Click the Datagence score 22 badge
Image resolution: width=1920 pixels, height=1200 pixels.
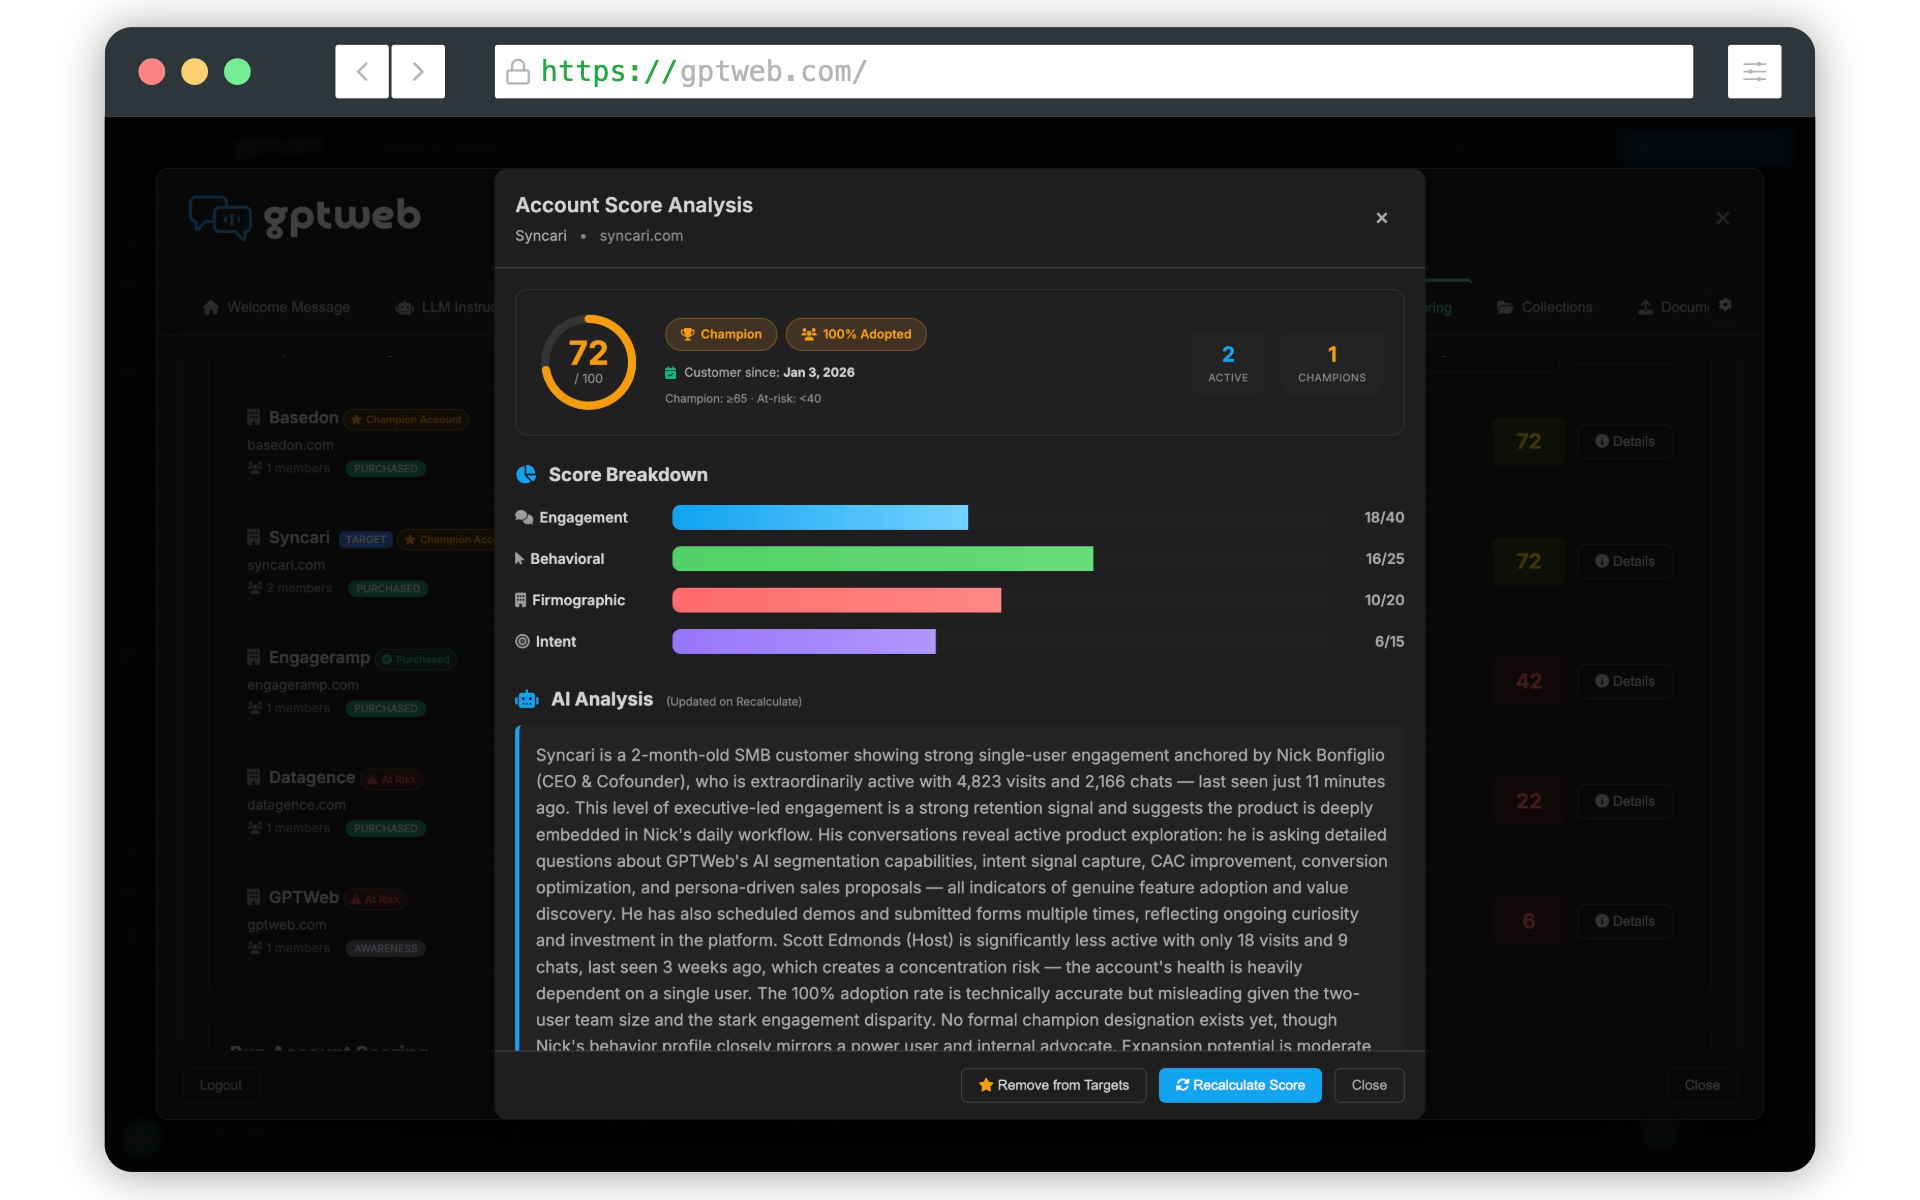pyautogui.click(x=1528, y=801)
